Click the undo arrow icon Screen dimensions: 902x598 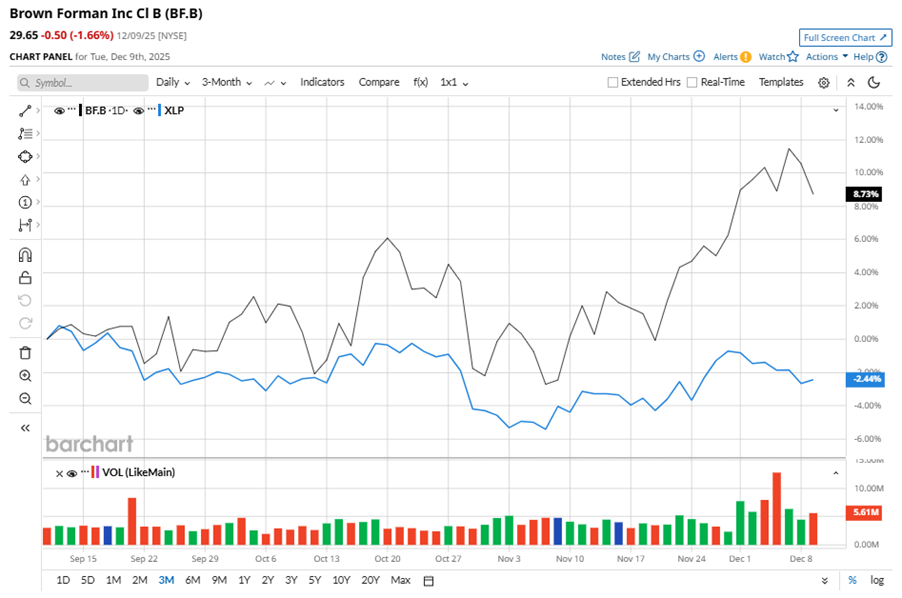click(x=25, y=301)
